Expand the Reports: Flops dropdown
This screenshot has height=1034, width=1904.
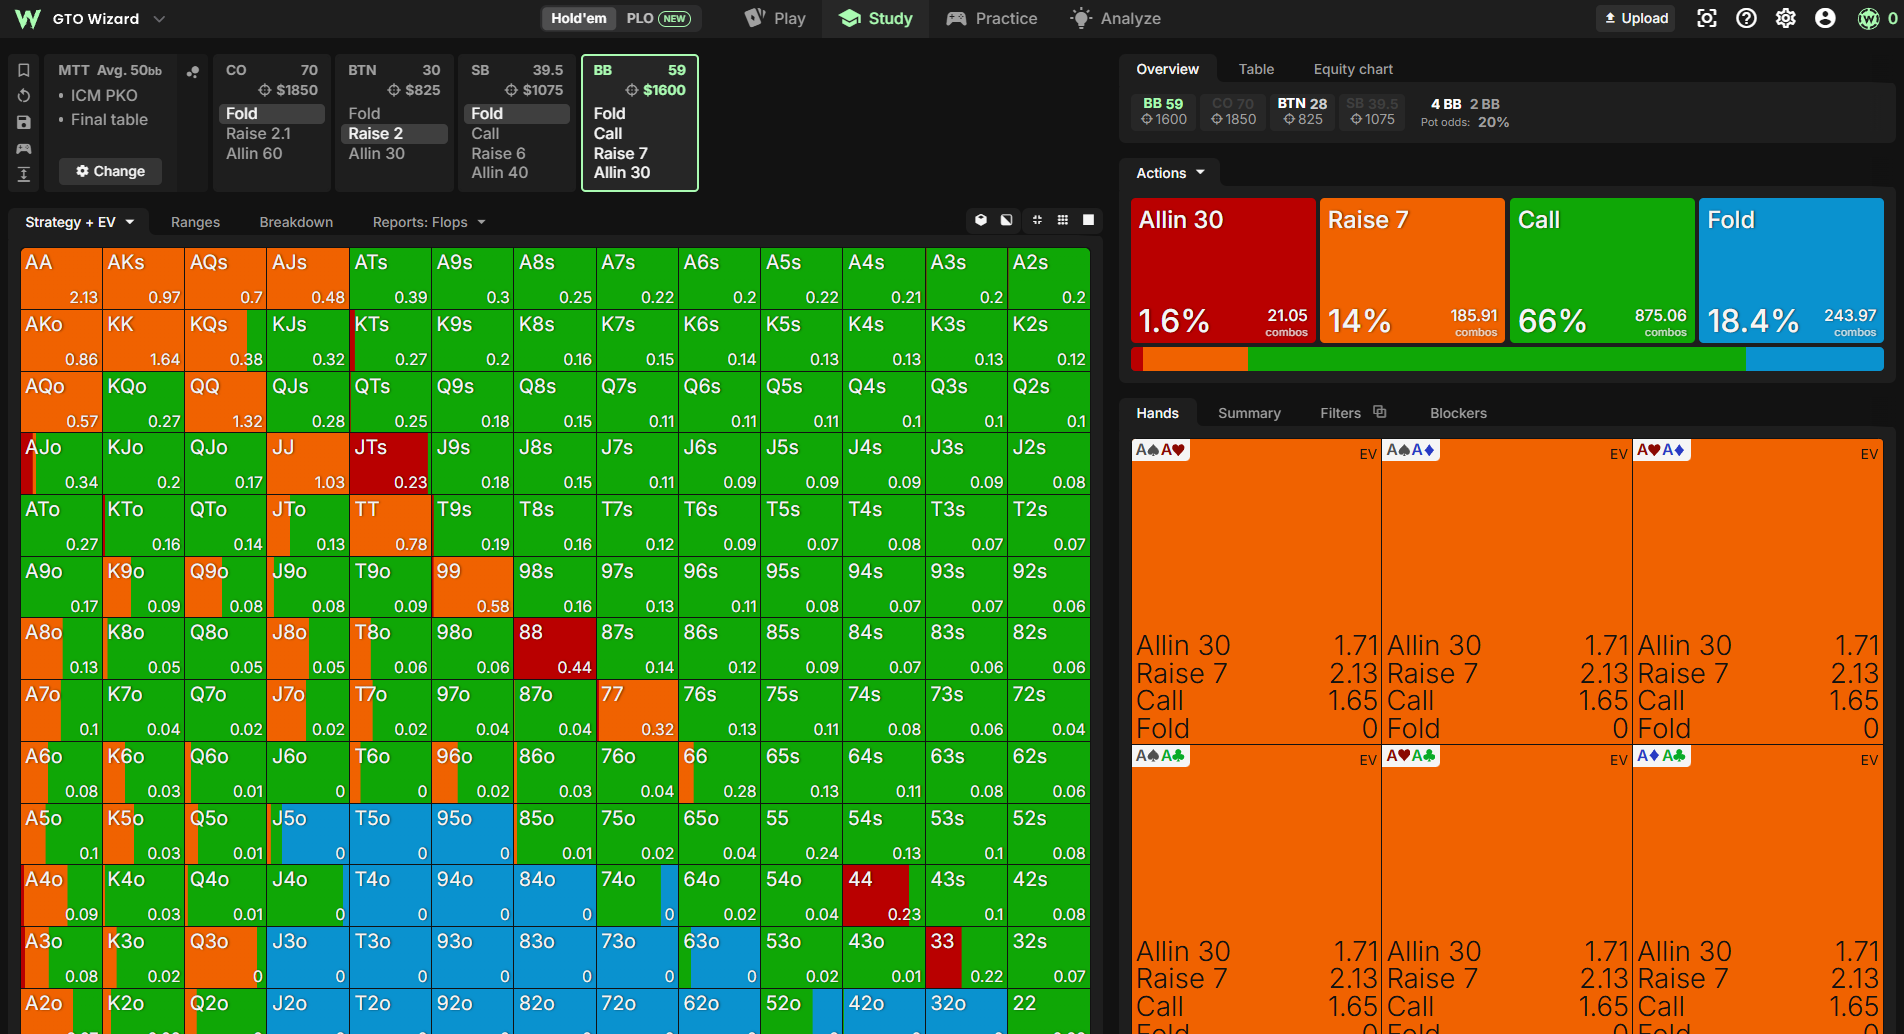click(x=430, y=222)
